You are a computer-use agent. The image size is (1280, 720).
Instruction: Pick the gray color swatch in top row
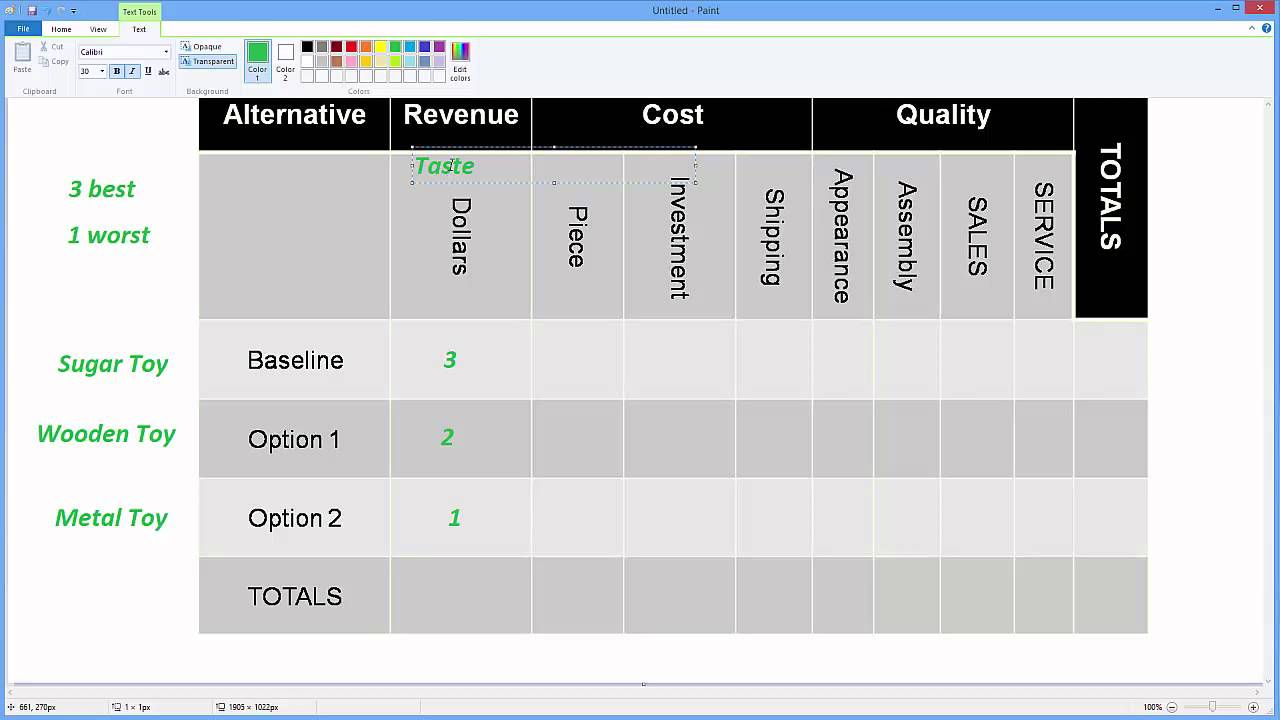coord(322,47)
